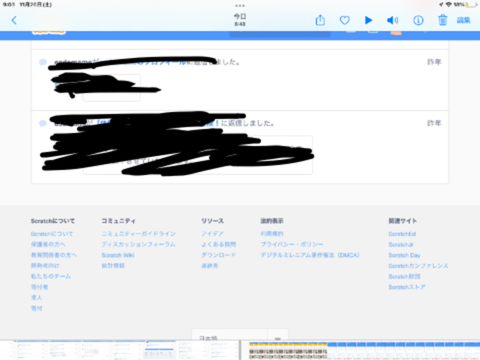Click the ScratchEd link
Image resolution: width=480 pixels, height=360 pixels.
(402, 234)
